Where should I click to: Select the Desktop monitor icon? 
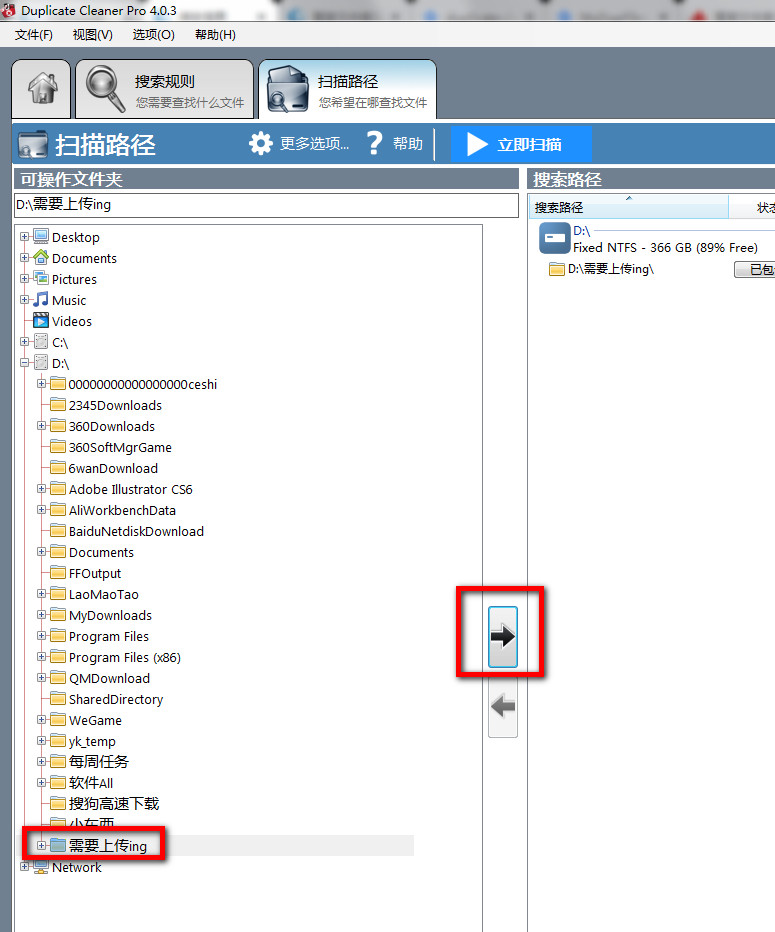pyautogui.click(x=41, y=237)
